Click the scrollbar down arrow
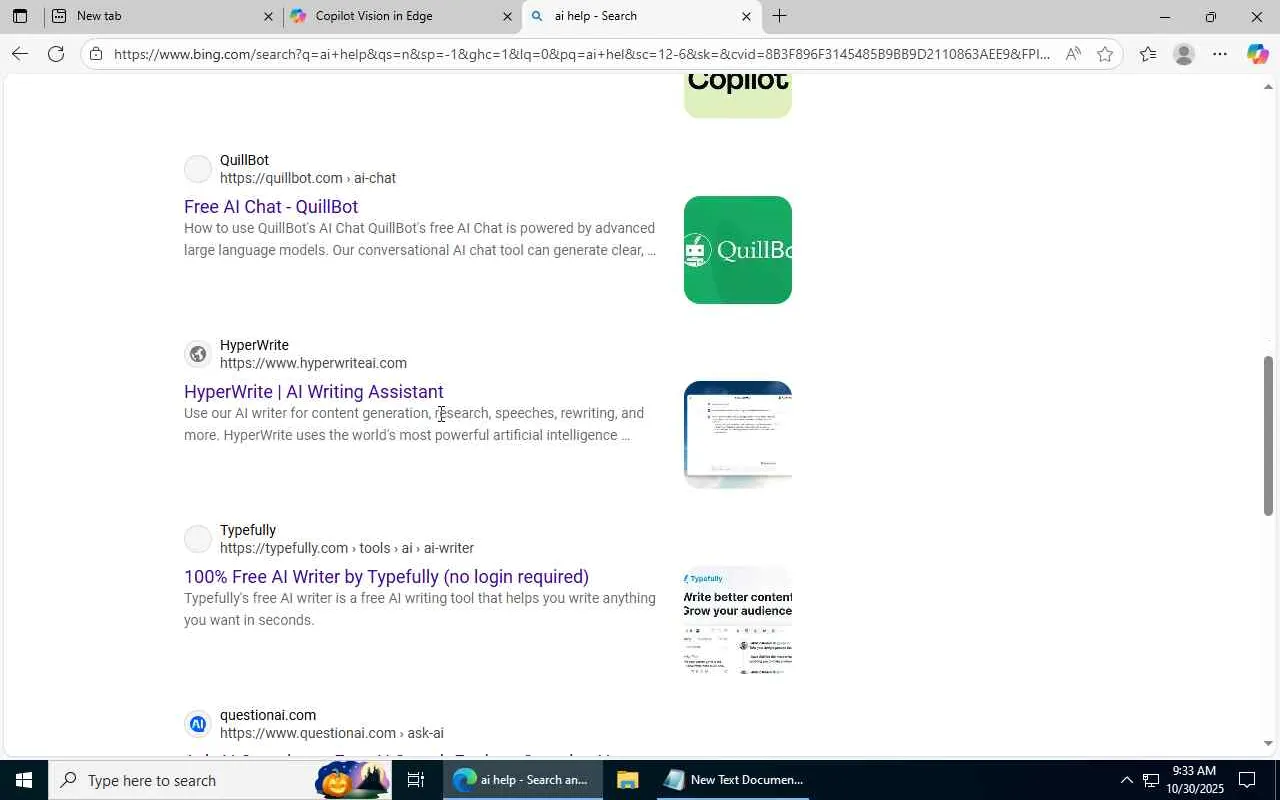 click(1269, 743)
